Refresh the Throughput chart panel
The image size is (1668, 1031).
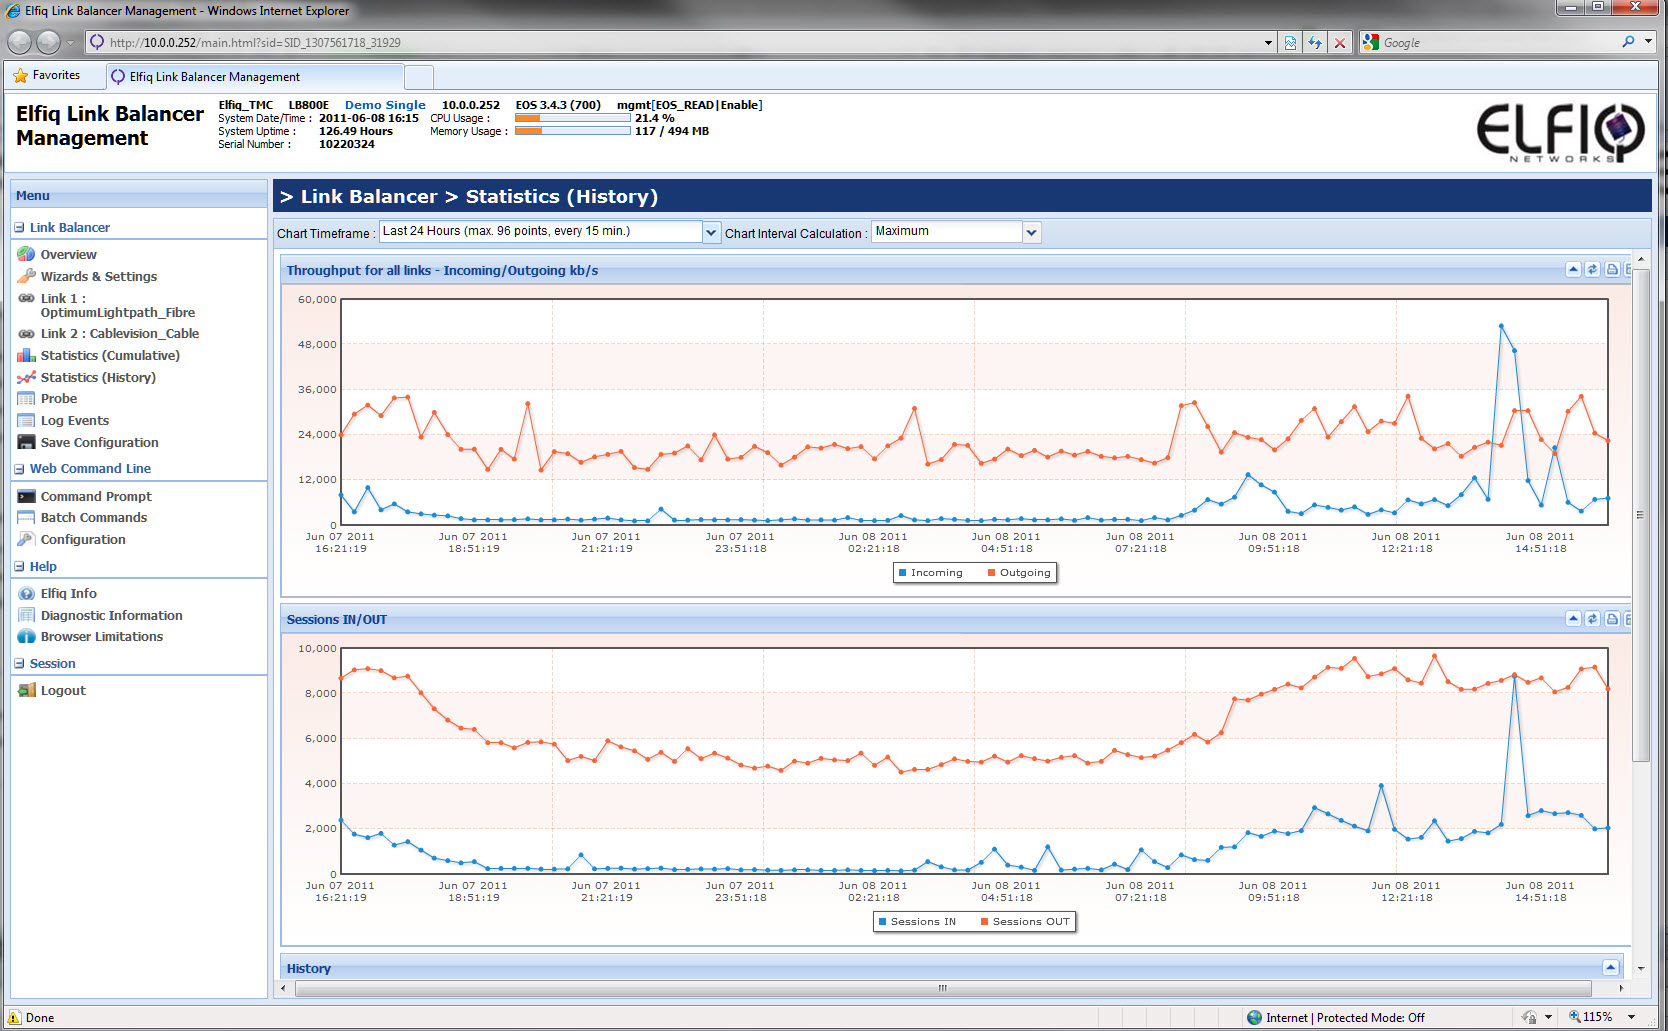1592,270
